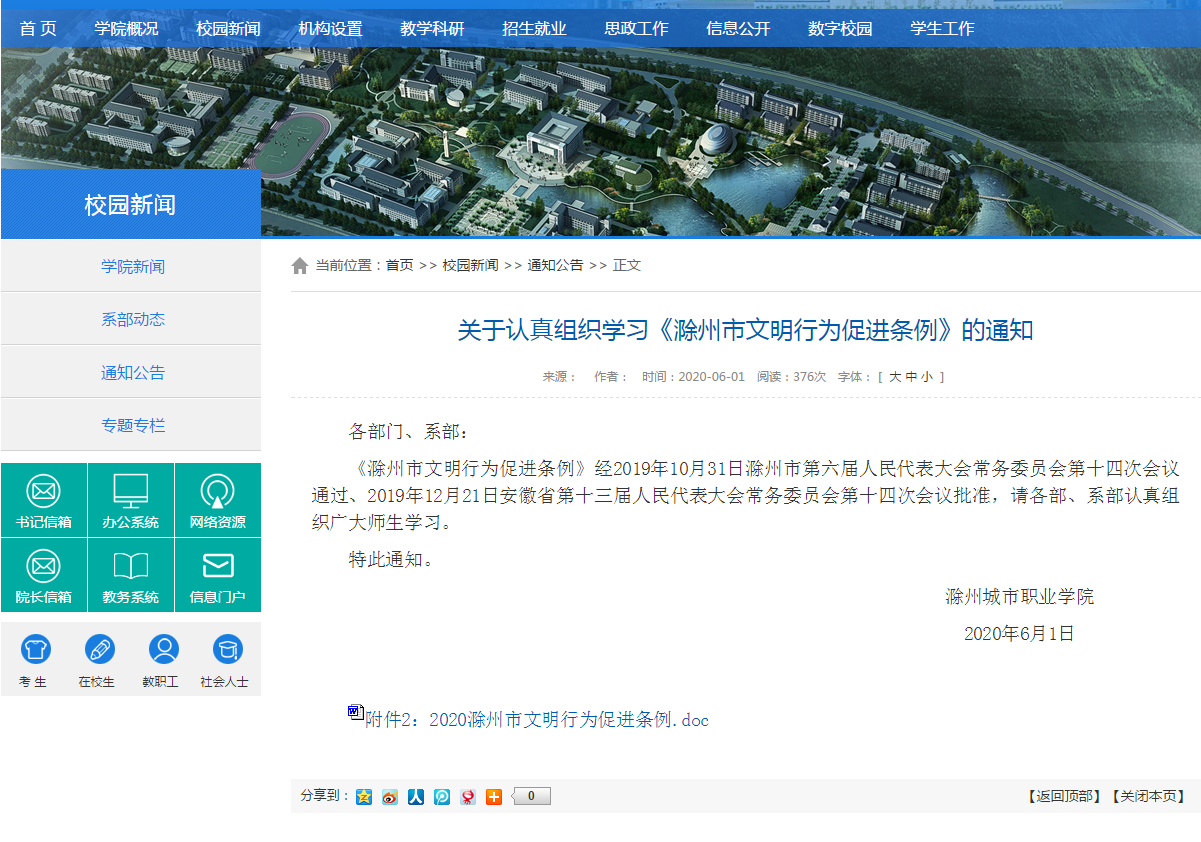
Task: Set font size to 大 (large)
Action: 895,377
